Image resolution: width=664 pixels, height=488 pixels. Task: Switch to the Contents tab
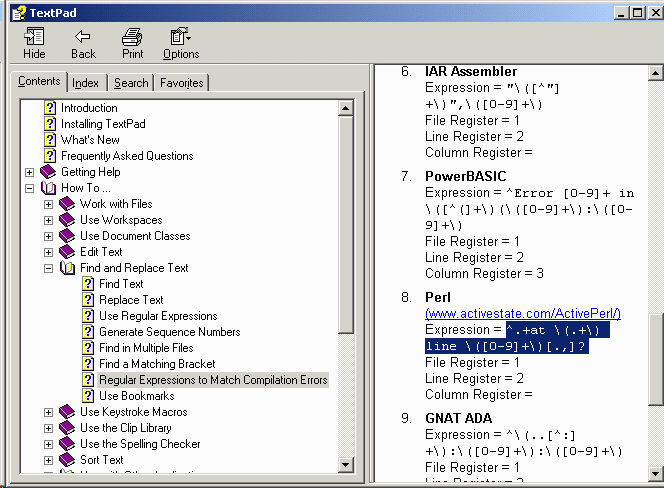click(x=39, y=81)
